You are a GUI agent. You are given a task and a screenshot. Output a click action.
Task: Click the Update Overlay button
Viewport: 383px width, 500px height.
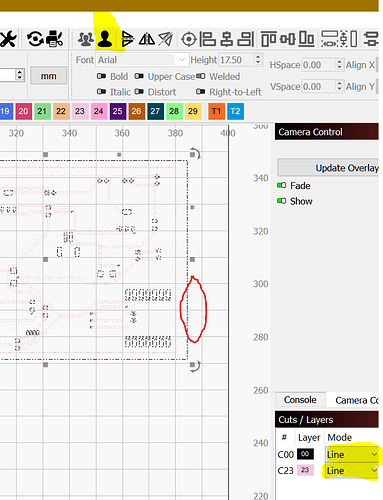pos(329,168)
